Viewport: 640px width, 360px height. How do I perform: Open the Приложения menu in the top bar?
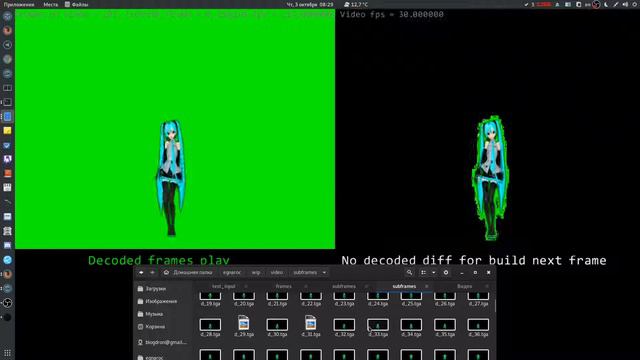19,4
